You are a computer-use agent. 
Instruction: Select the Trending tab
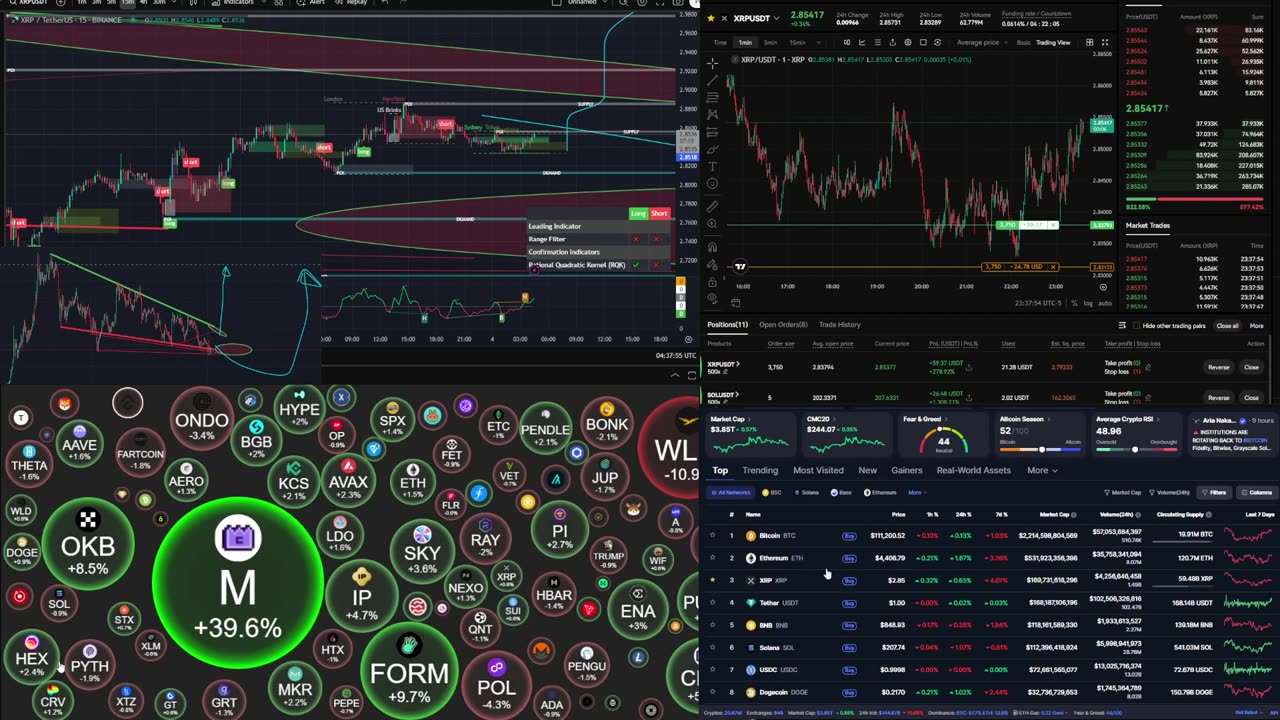(x=760, y=470)
